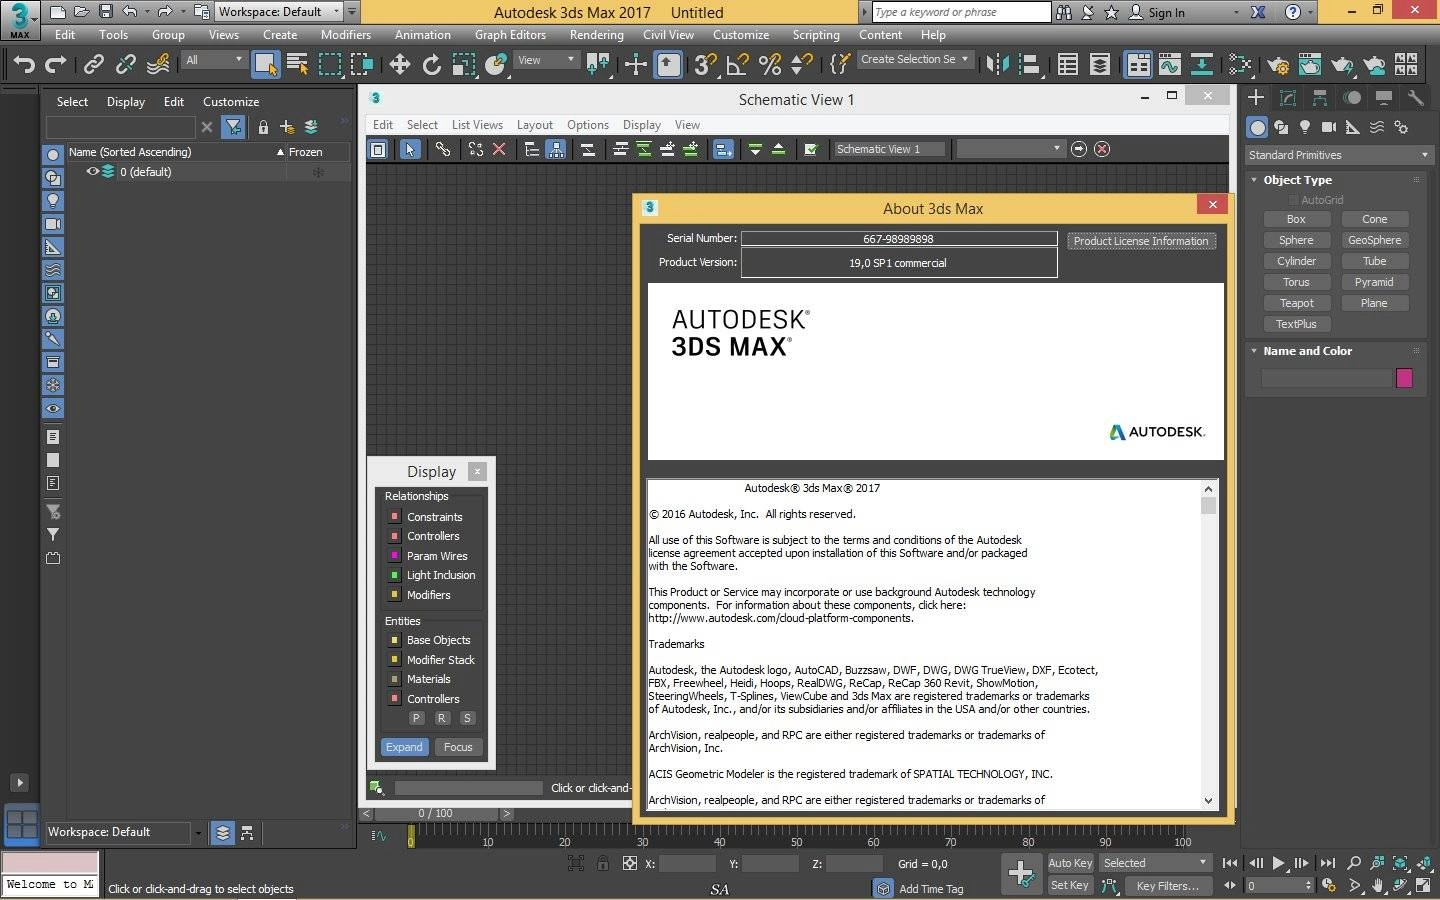Click the magenta object color swatch
This screenshot has height=900, width=1440.
click(x=1404, y=378)
